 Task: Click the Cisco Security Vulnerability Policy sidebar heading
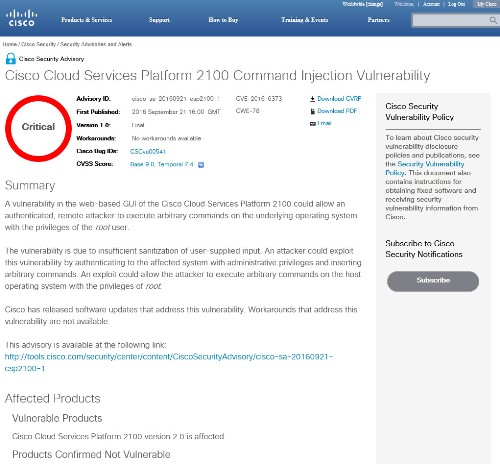point(420,112)
